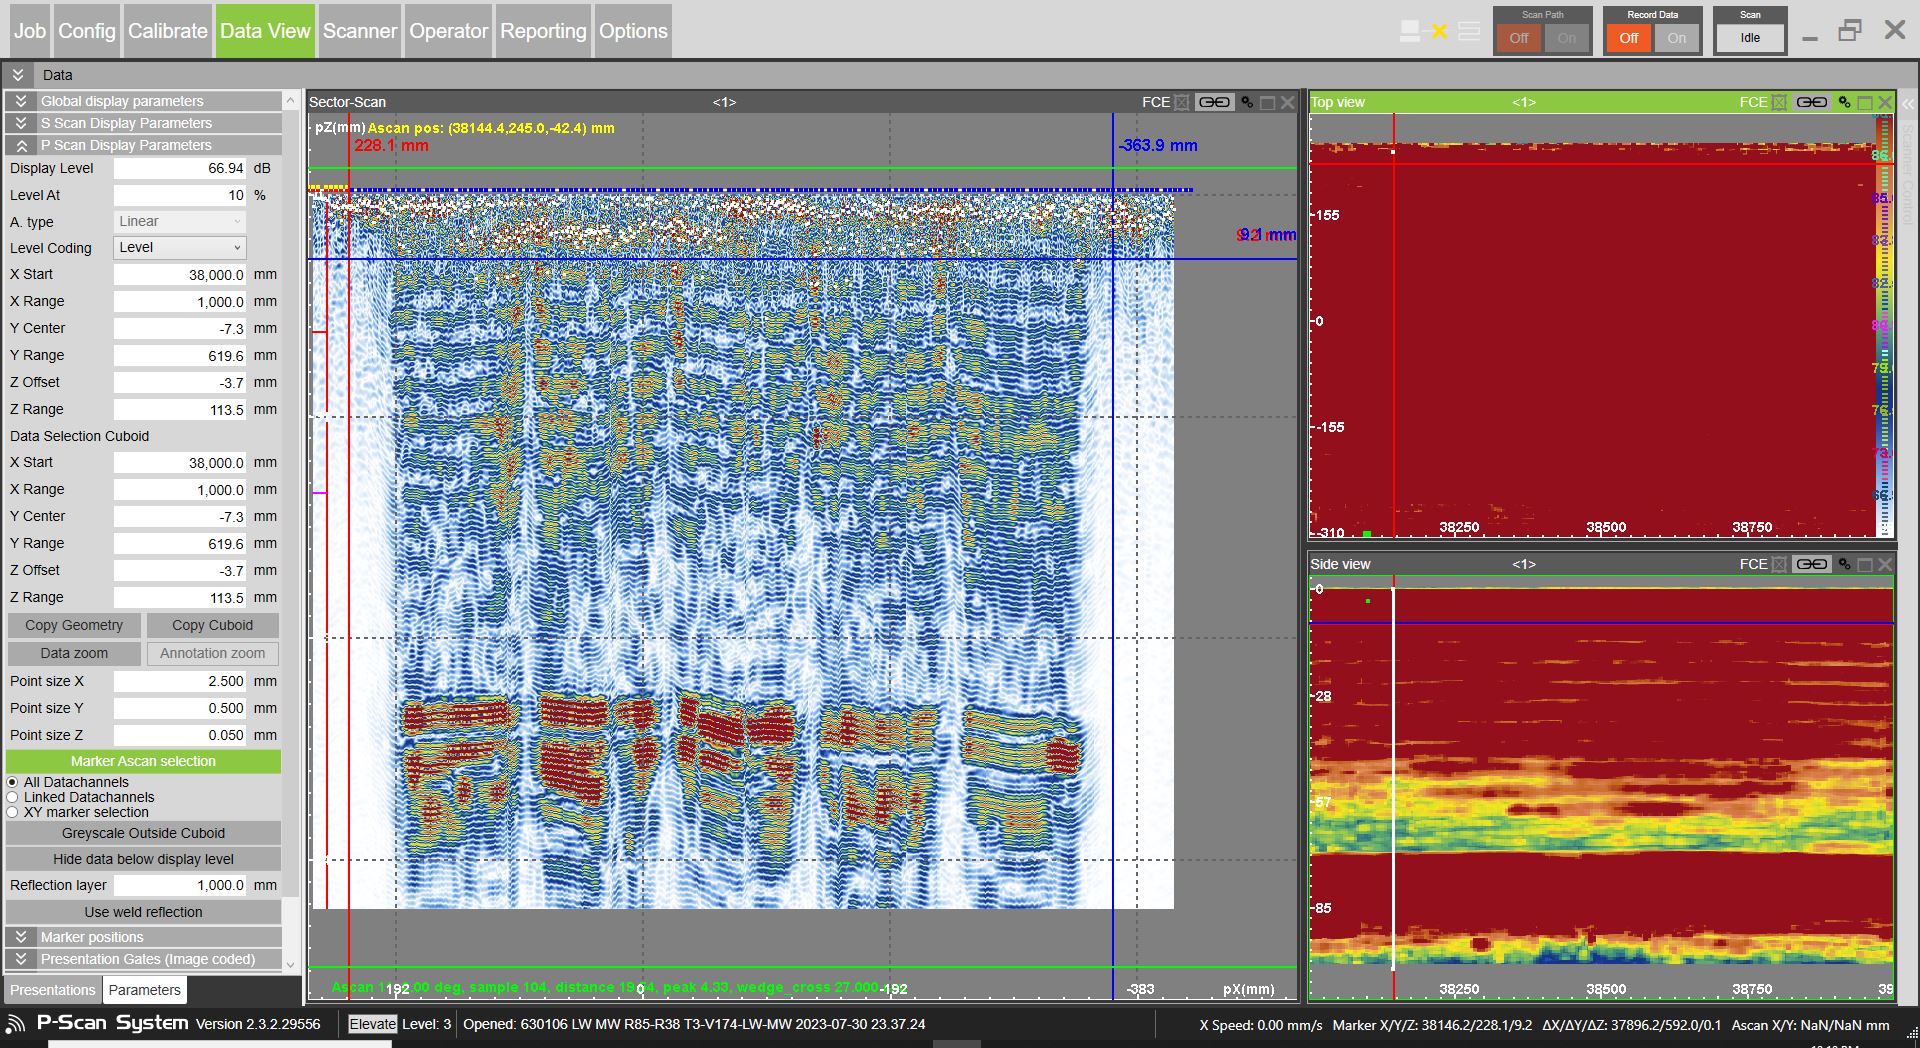Viewport: 1920px width, 1048px height.
Task: Click the link icon in Side view header
Action: point(1811,564)
